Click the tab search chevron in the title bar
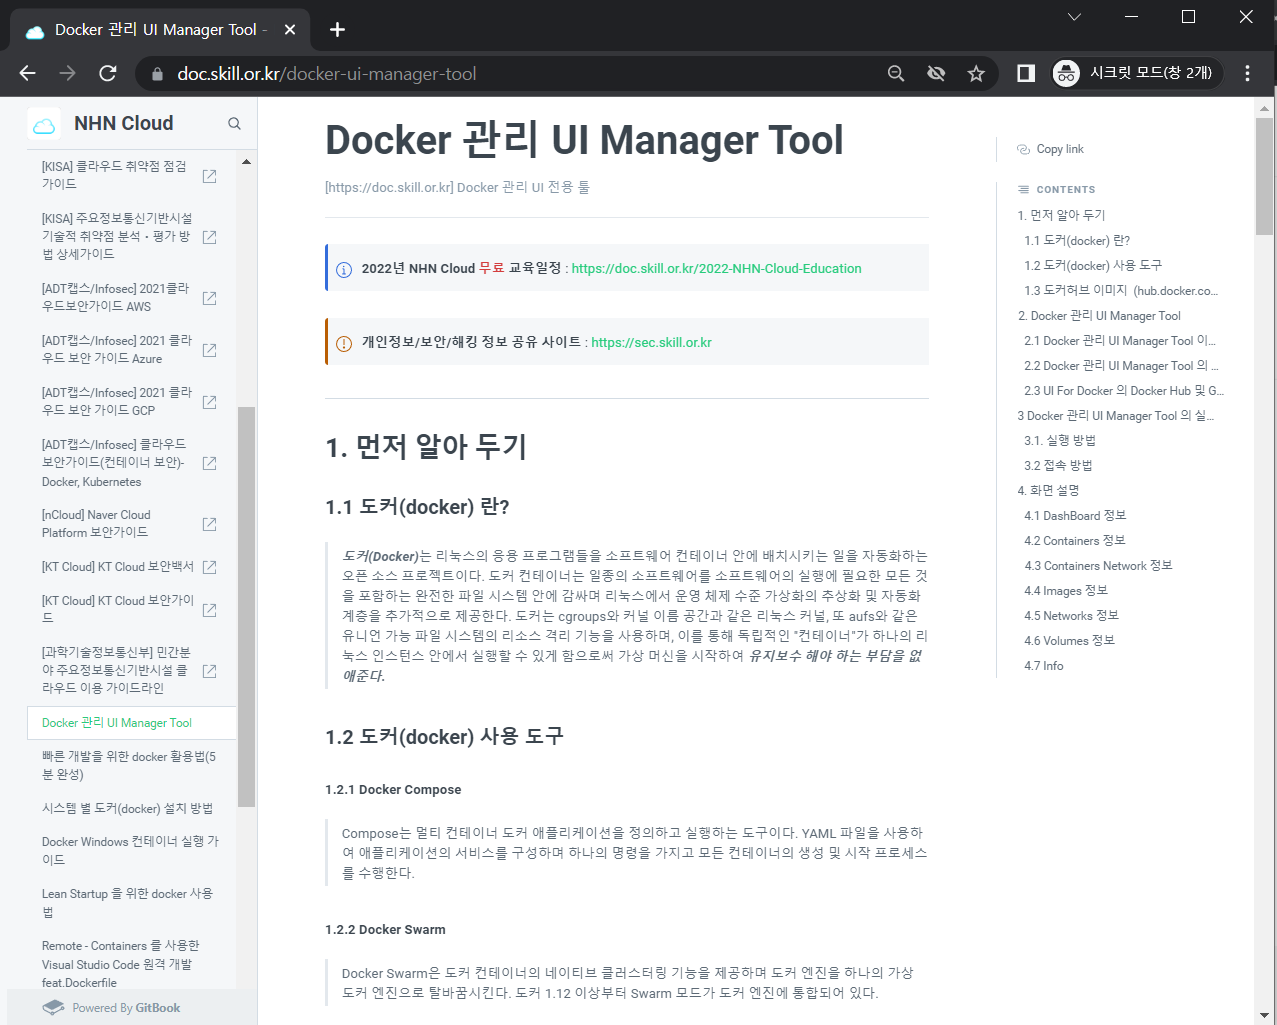 pyautogui.click(x=1074, y=16)
